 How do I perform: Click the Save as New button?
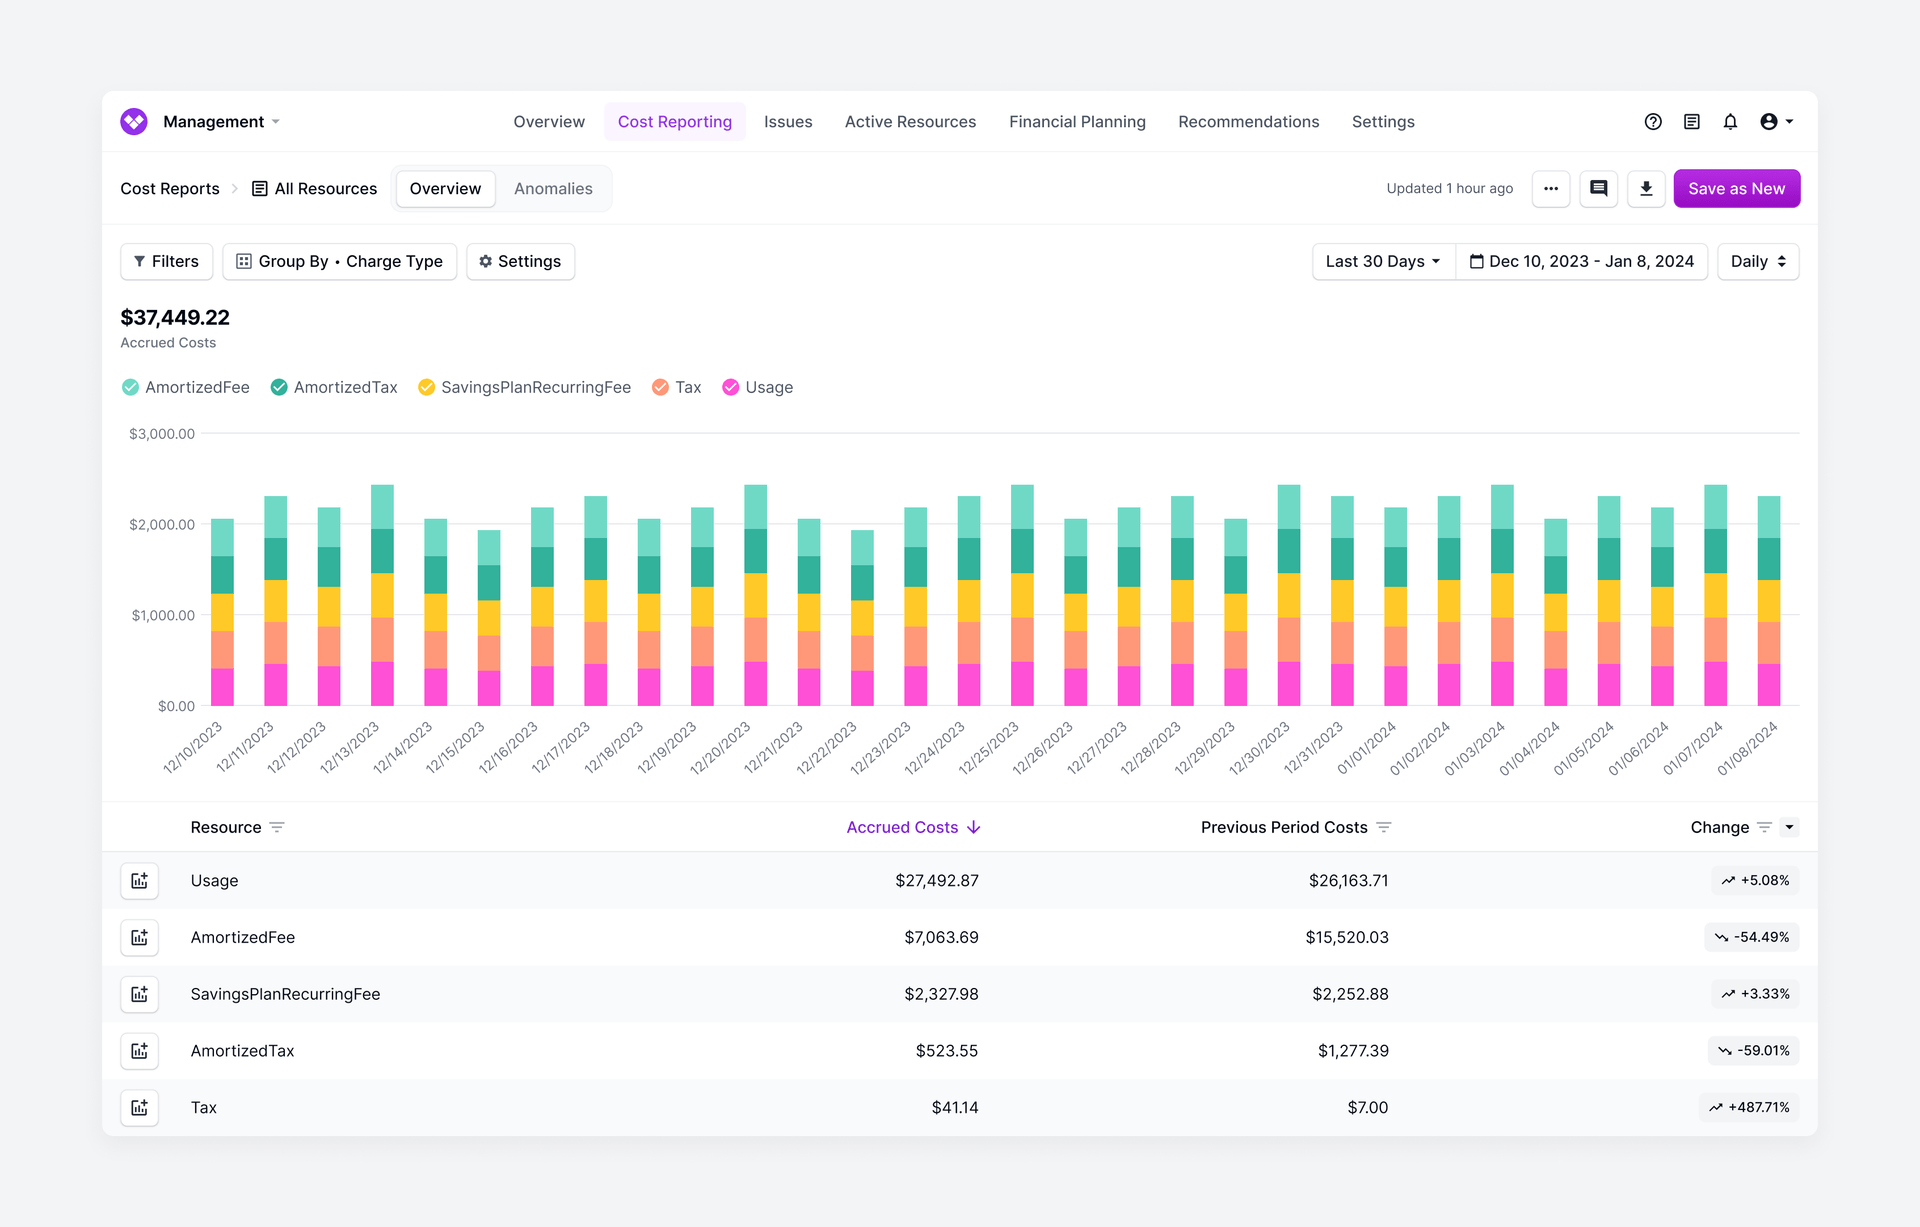(1736, 188)
